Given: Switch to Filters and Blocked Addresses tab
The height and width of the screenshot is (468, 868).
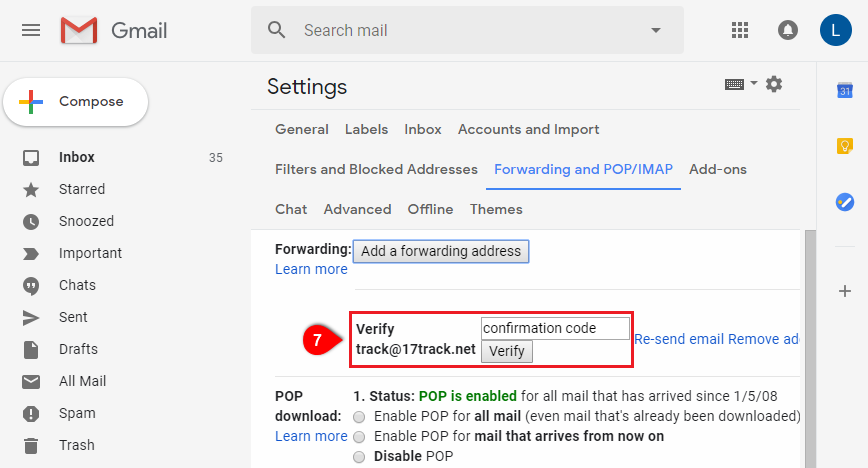Looking at the screenshot, I should [x=376, y=169].
